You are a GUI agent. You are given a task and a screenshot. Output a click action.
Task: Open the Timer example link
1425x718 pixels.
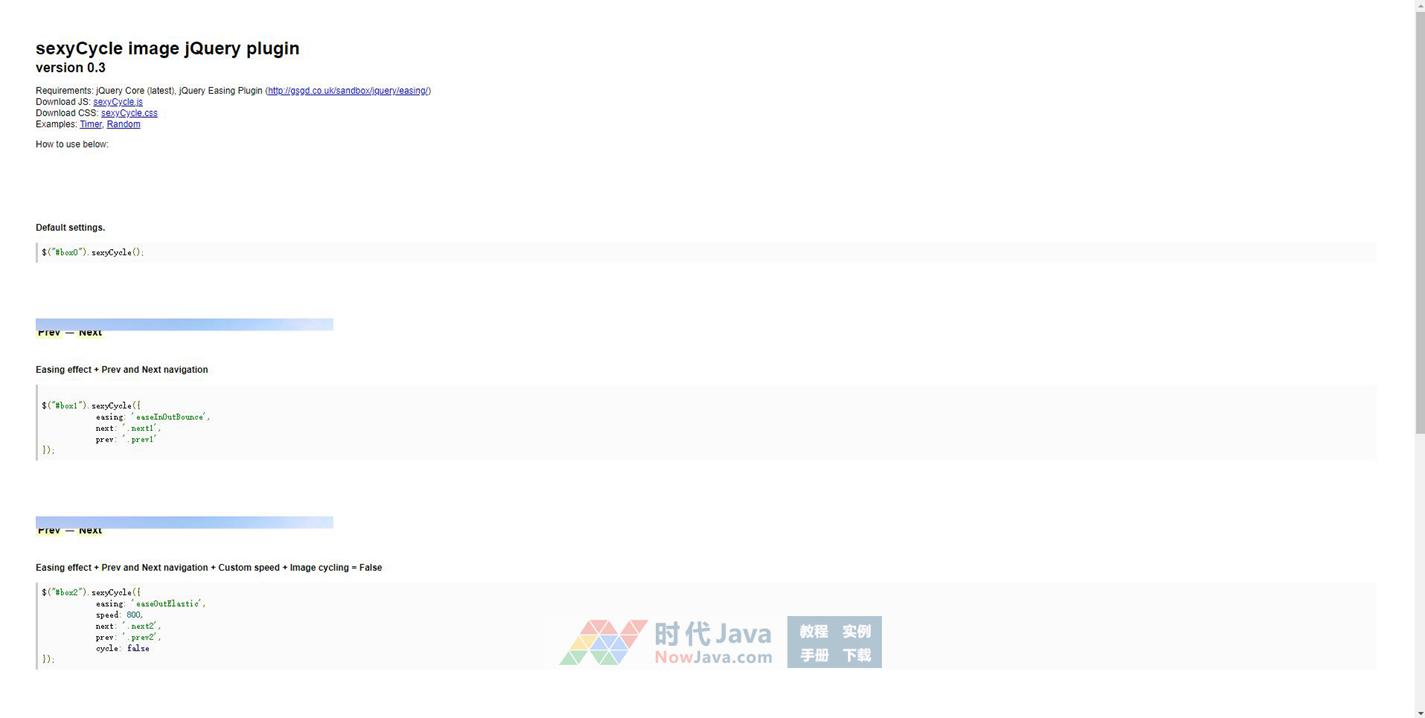[90, 124]
